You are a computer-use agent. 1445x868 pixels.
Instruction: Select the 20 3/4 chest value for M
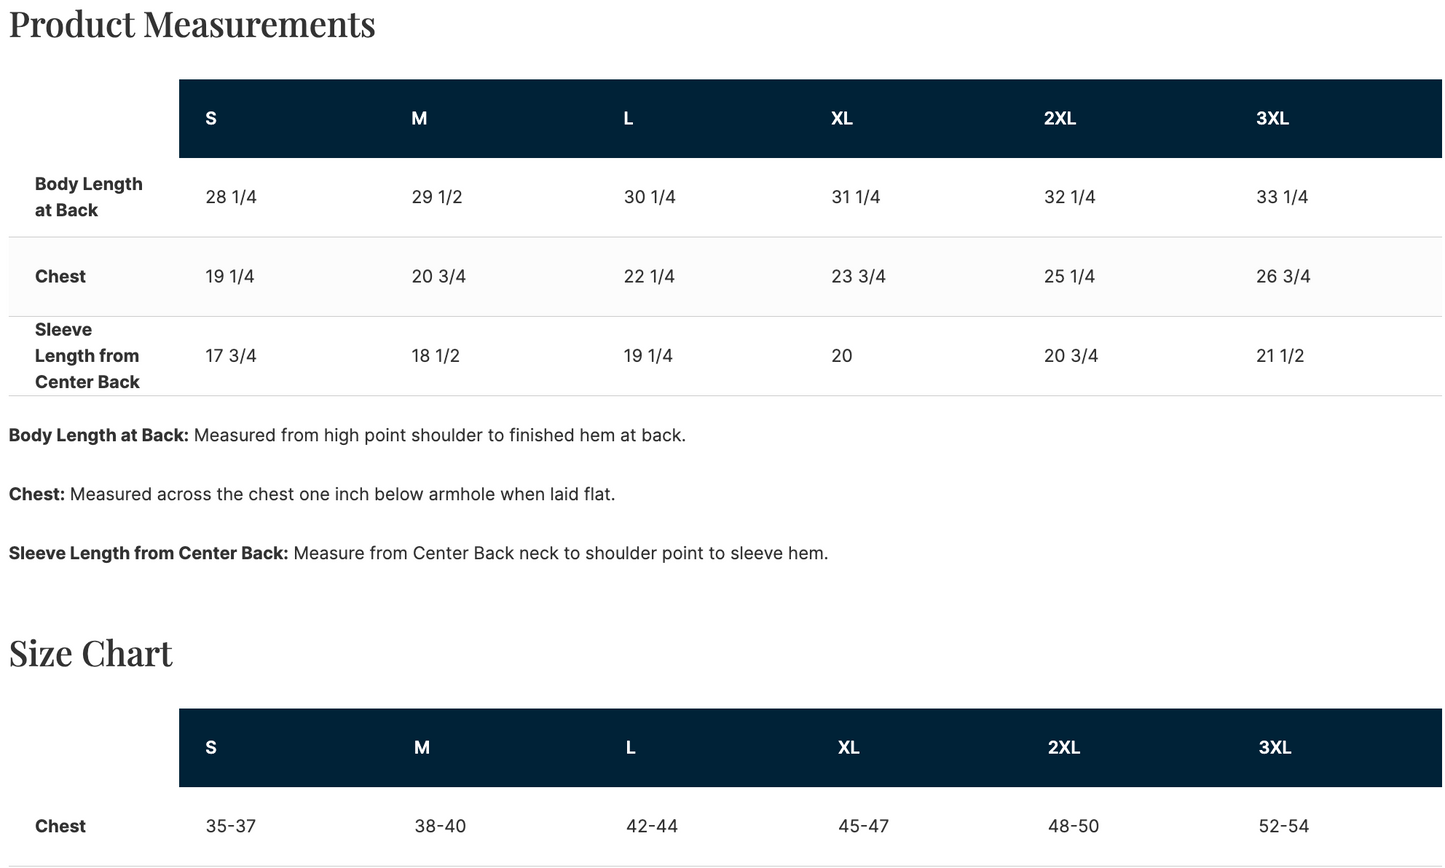point(439,276)
